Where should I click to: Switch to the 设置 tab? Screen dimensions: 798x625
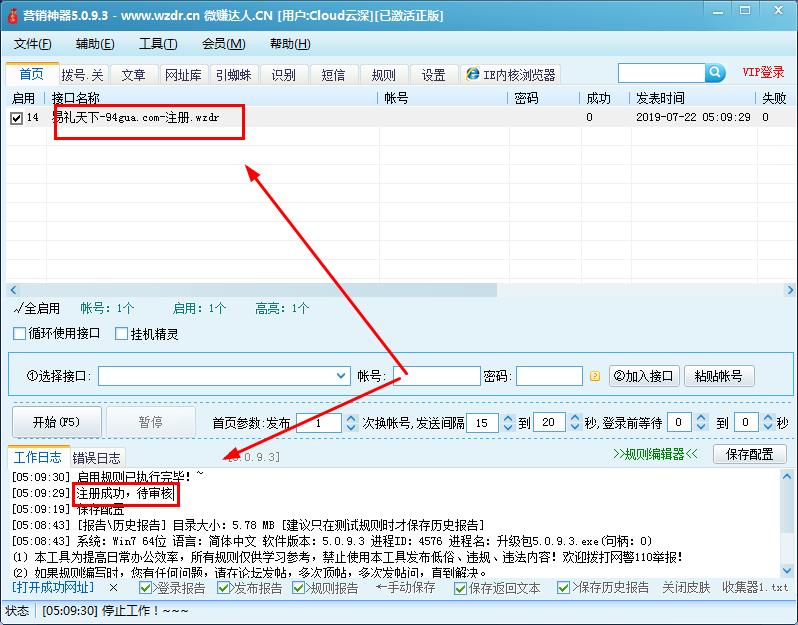pyautogui.click(x=434, y=75)
